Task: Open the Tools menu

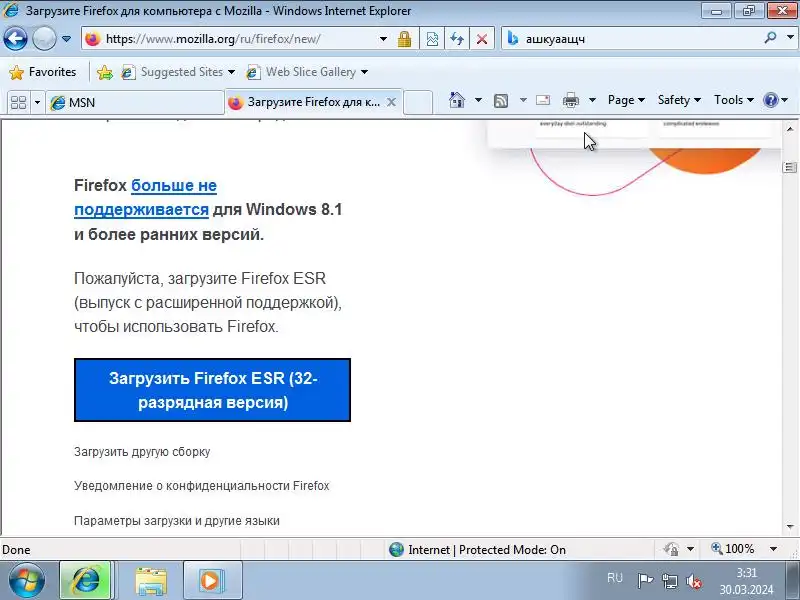Action: [734, 100]
